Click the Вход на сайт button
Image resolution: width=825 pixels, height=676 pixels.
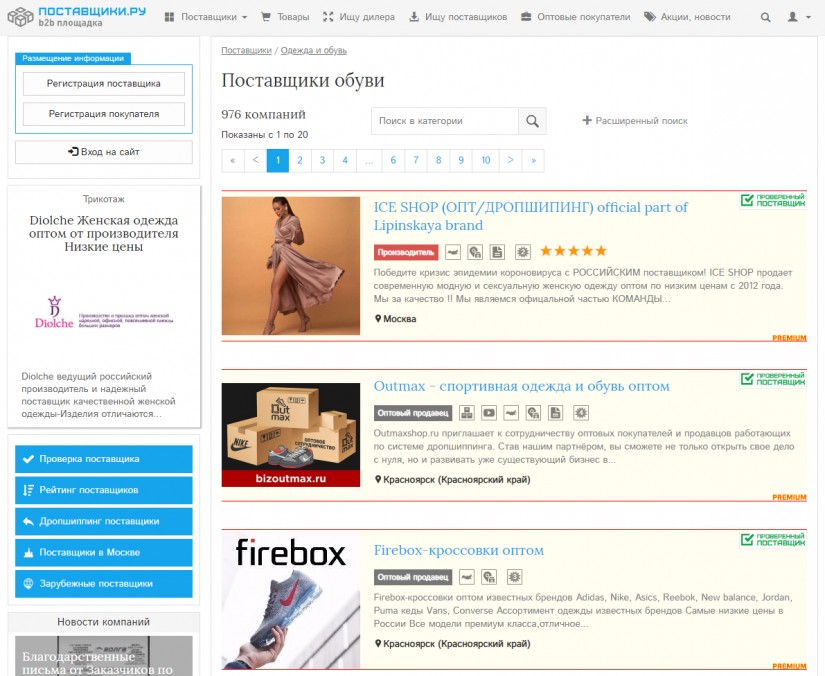(104, 152)
